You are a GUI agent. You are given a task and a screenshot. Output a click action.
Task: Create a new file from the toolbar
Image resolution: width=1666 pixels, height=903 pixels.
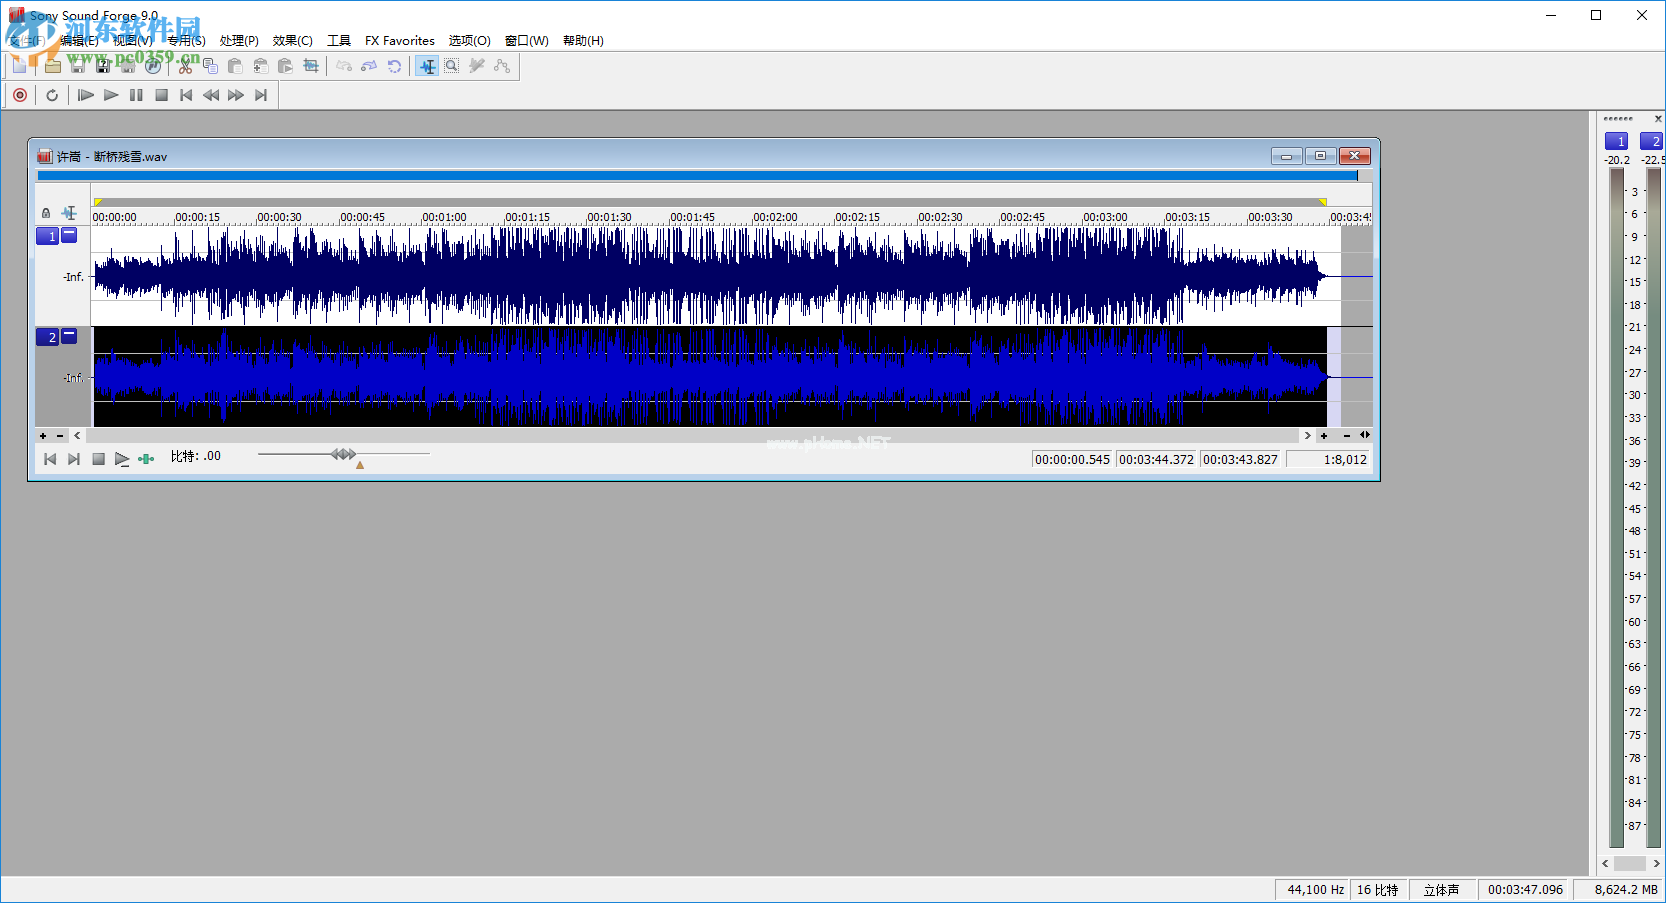click(19, 66)
